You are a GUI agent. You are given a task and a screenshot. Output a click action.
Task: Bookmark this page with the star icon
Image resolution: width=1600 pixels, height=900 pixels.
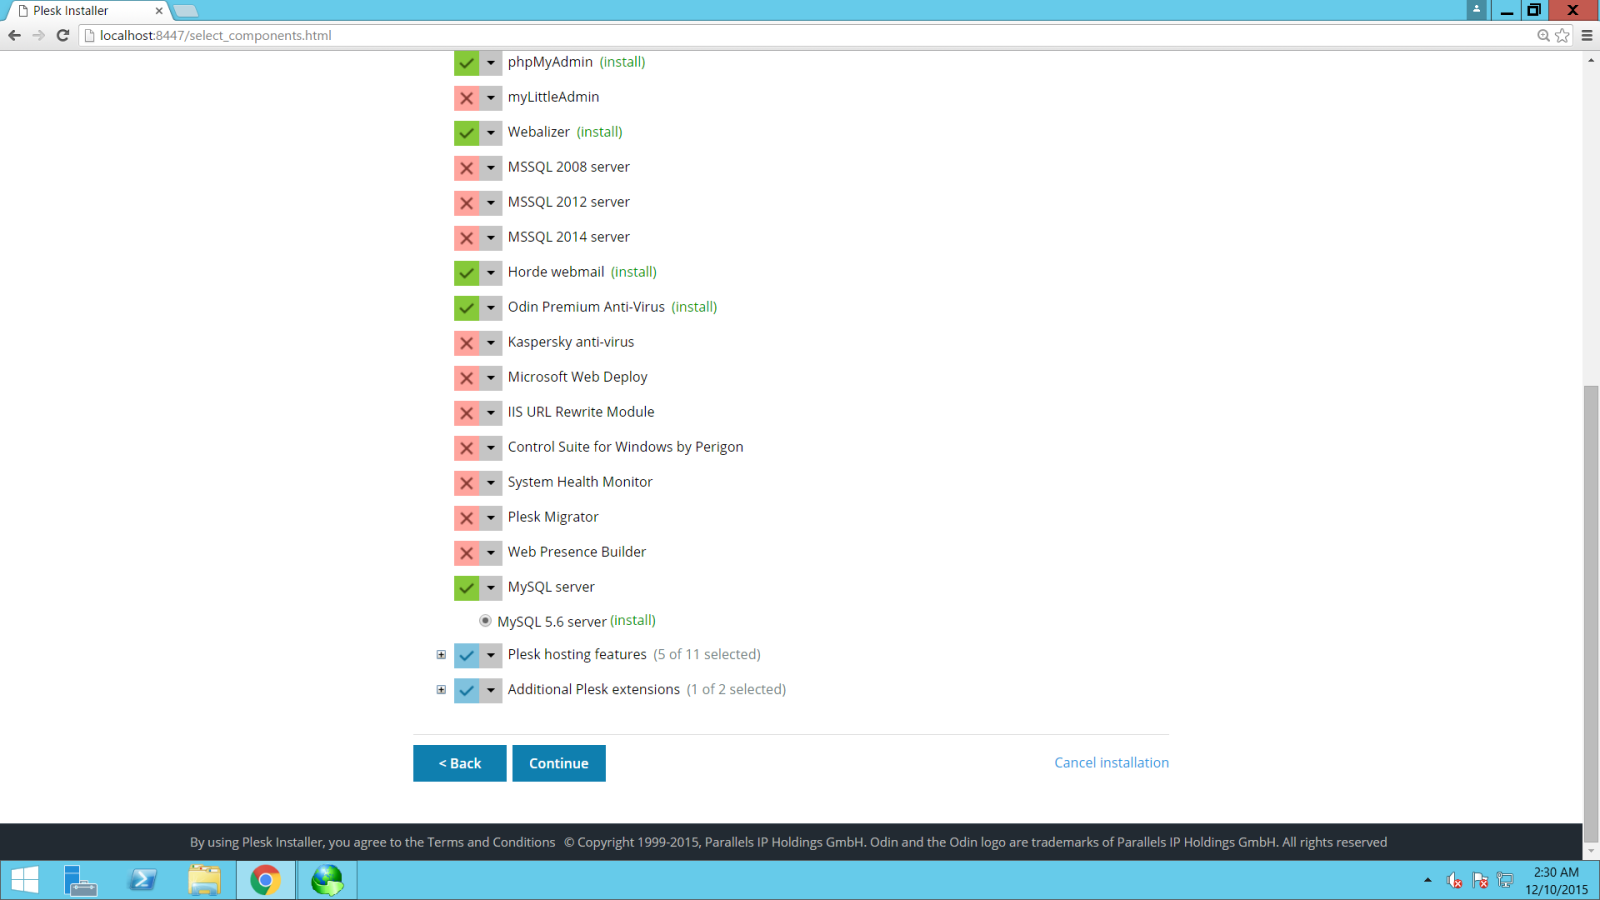tap(1563, 35)
